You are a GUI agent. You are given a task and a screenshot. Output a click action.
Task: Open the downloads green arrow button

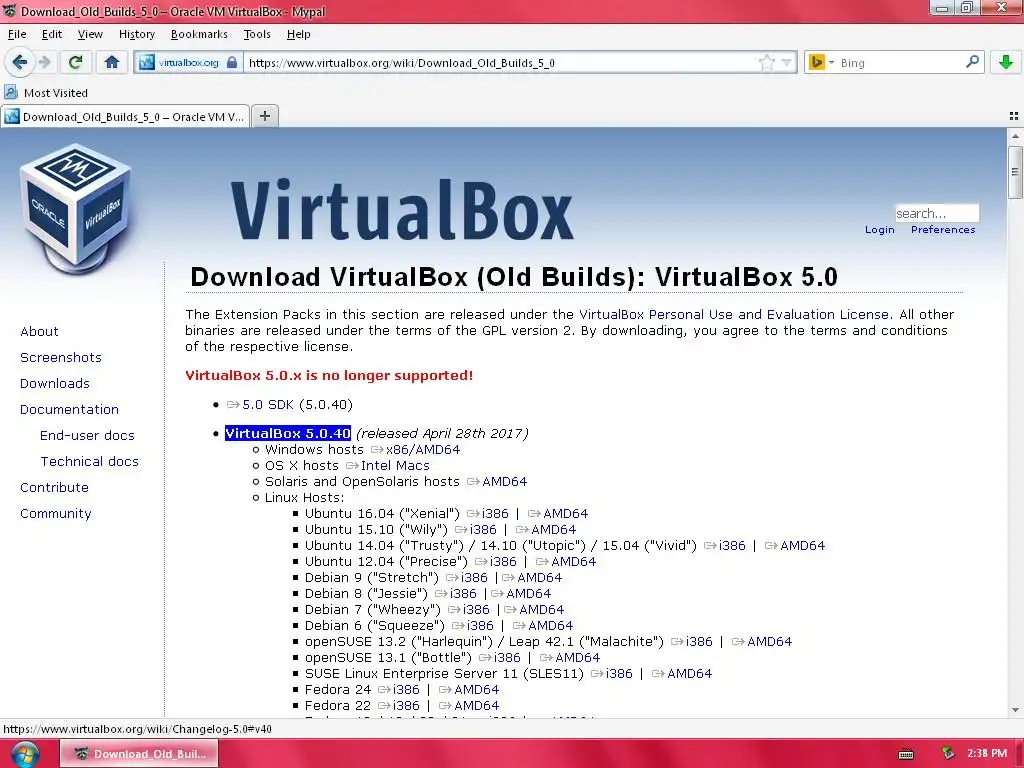tap(1006, 63)
